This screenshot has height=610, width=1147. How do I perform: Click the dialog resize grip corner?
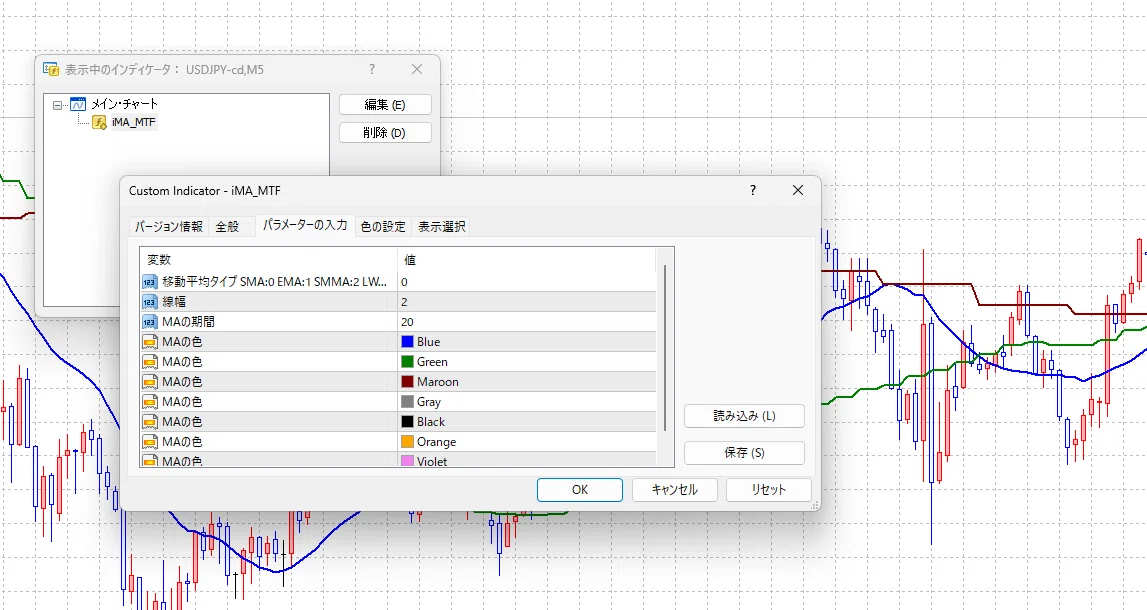(814, 505)
